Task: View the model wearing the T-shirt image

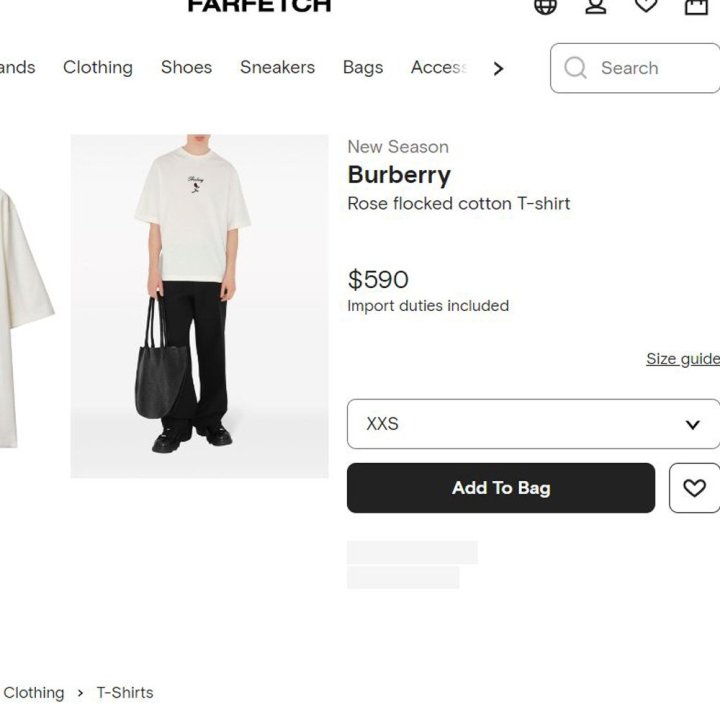Action: pos(199,306)
